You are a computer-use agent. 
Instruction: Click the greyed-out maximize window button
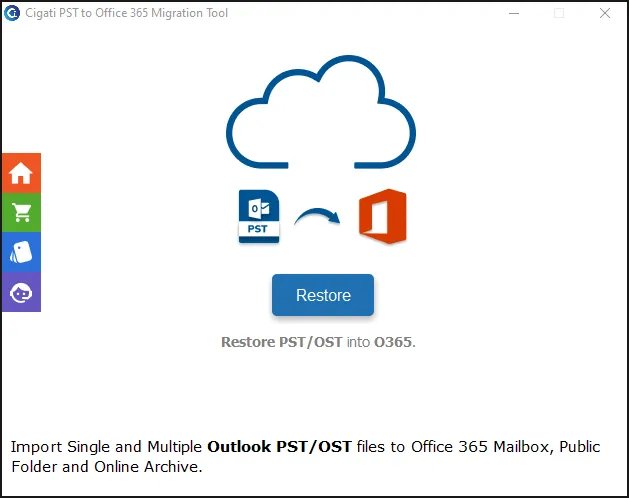(559, 13)
